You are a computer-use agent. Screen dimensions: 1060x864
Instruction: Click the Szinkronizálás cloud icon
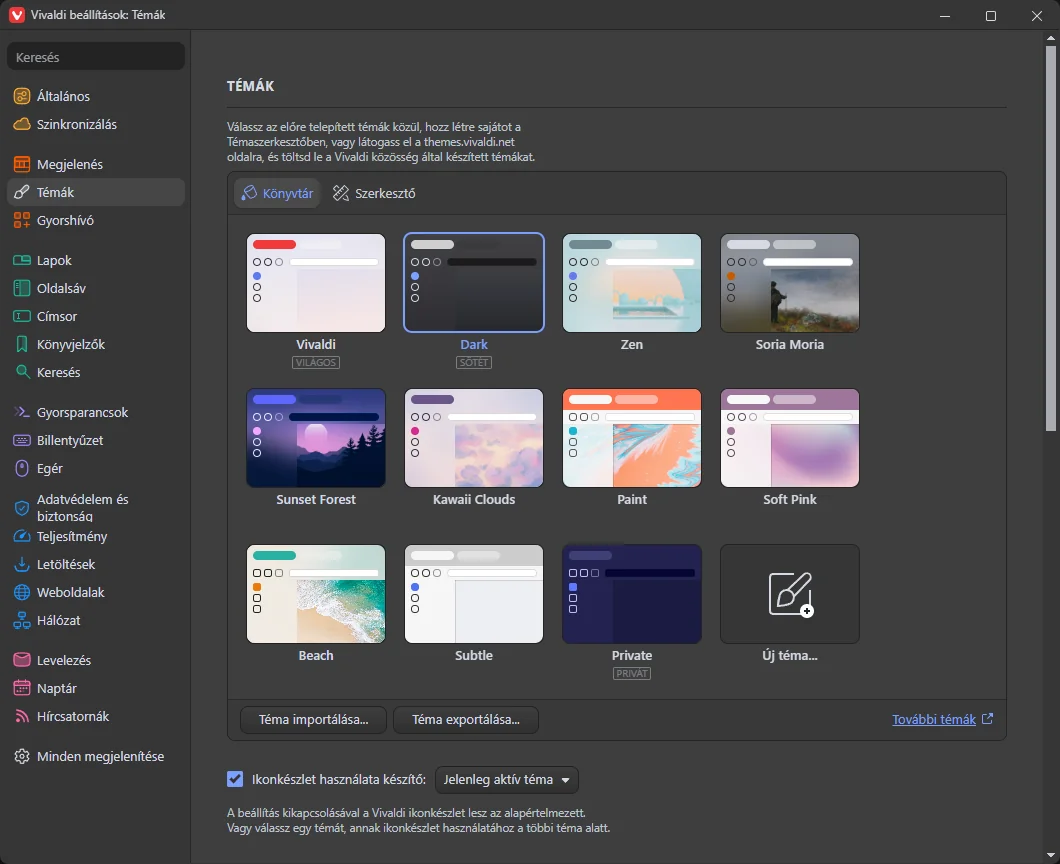(22, 124)
